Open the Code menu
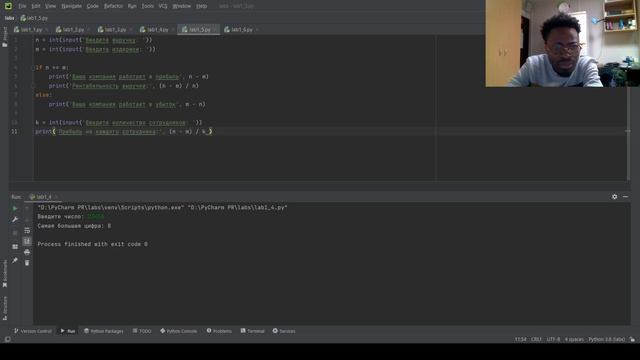 (93, 6)
